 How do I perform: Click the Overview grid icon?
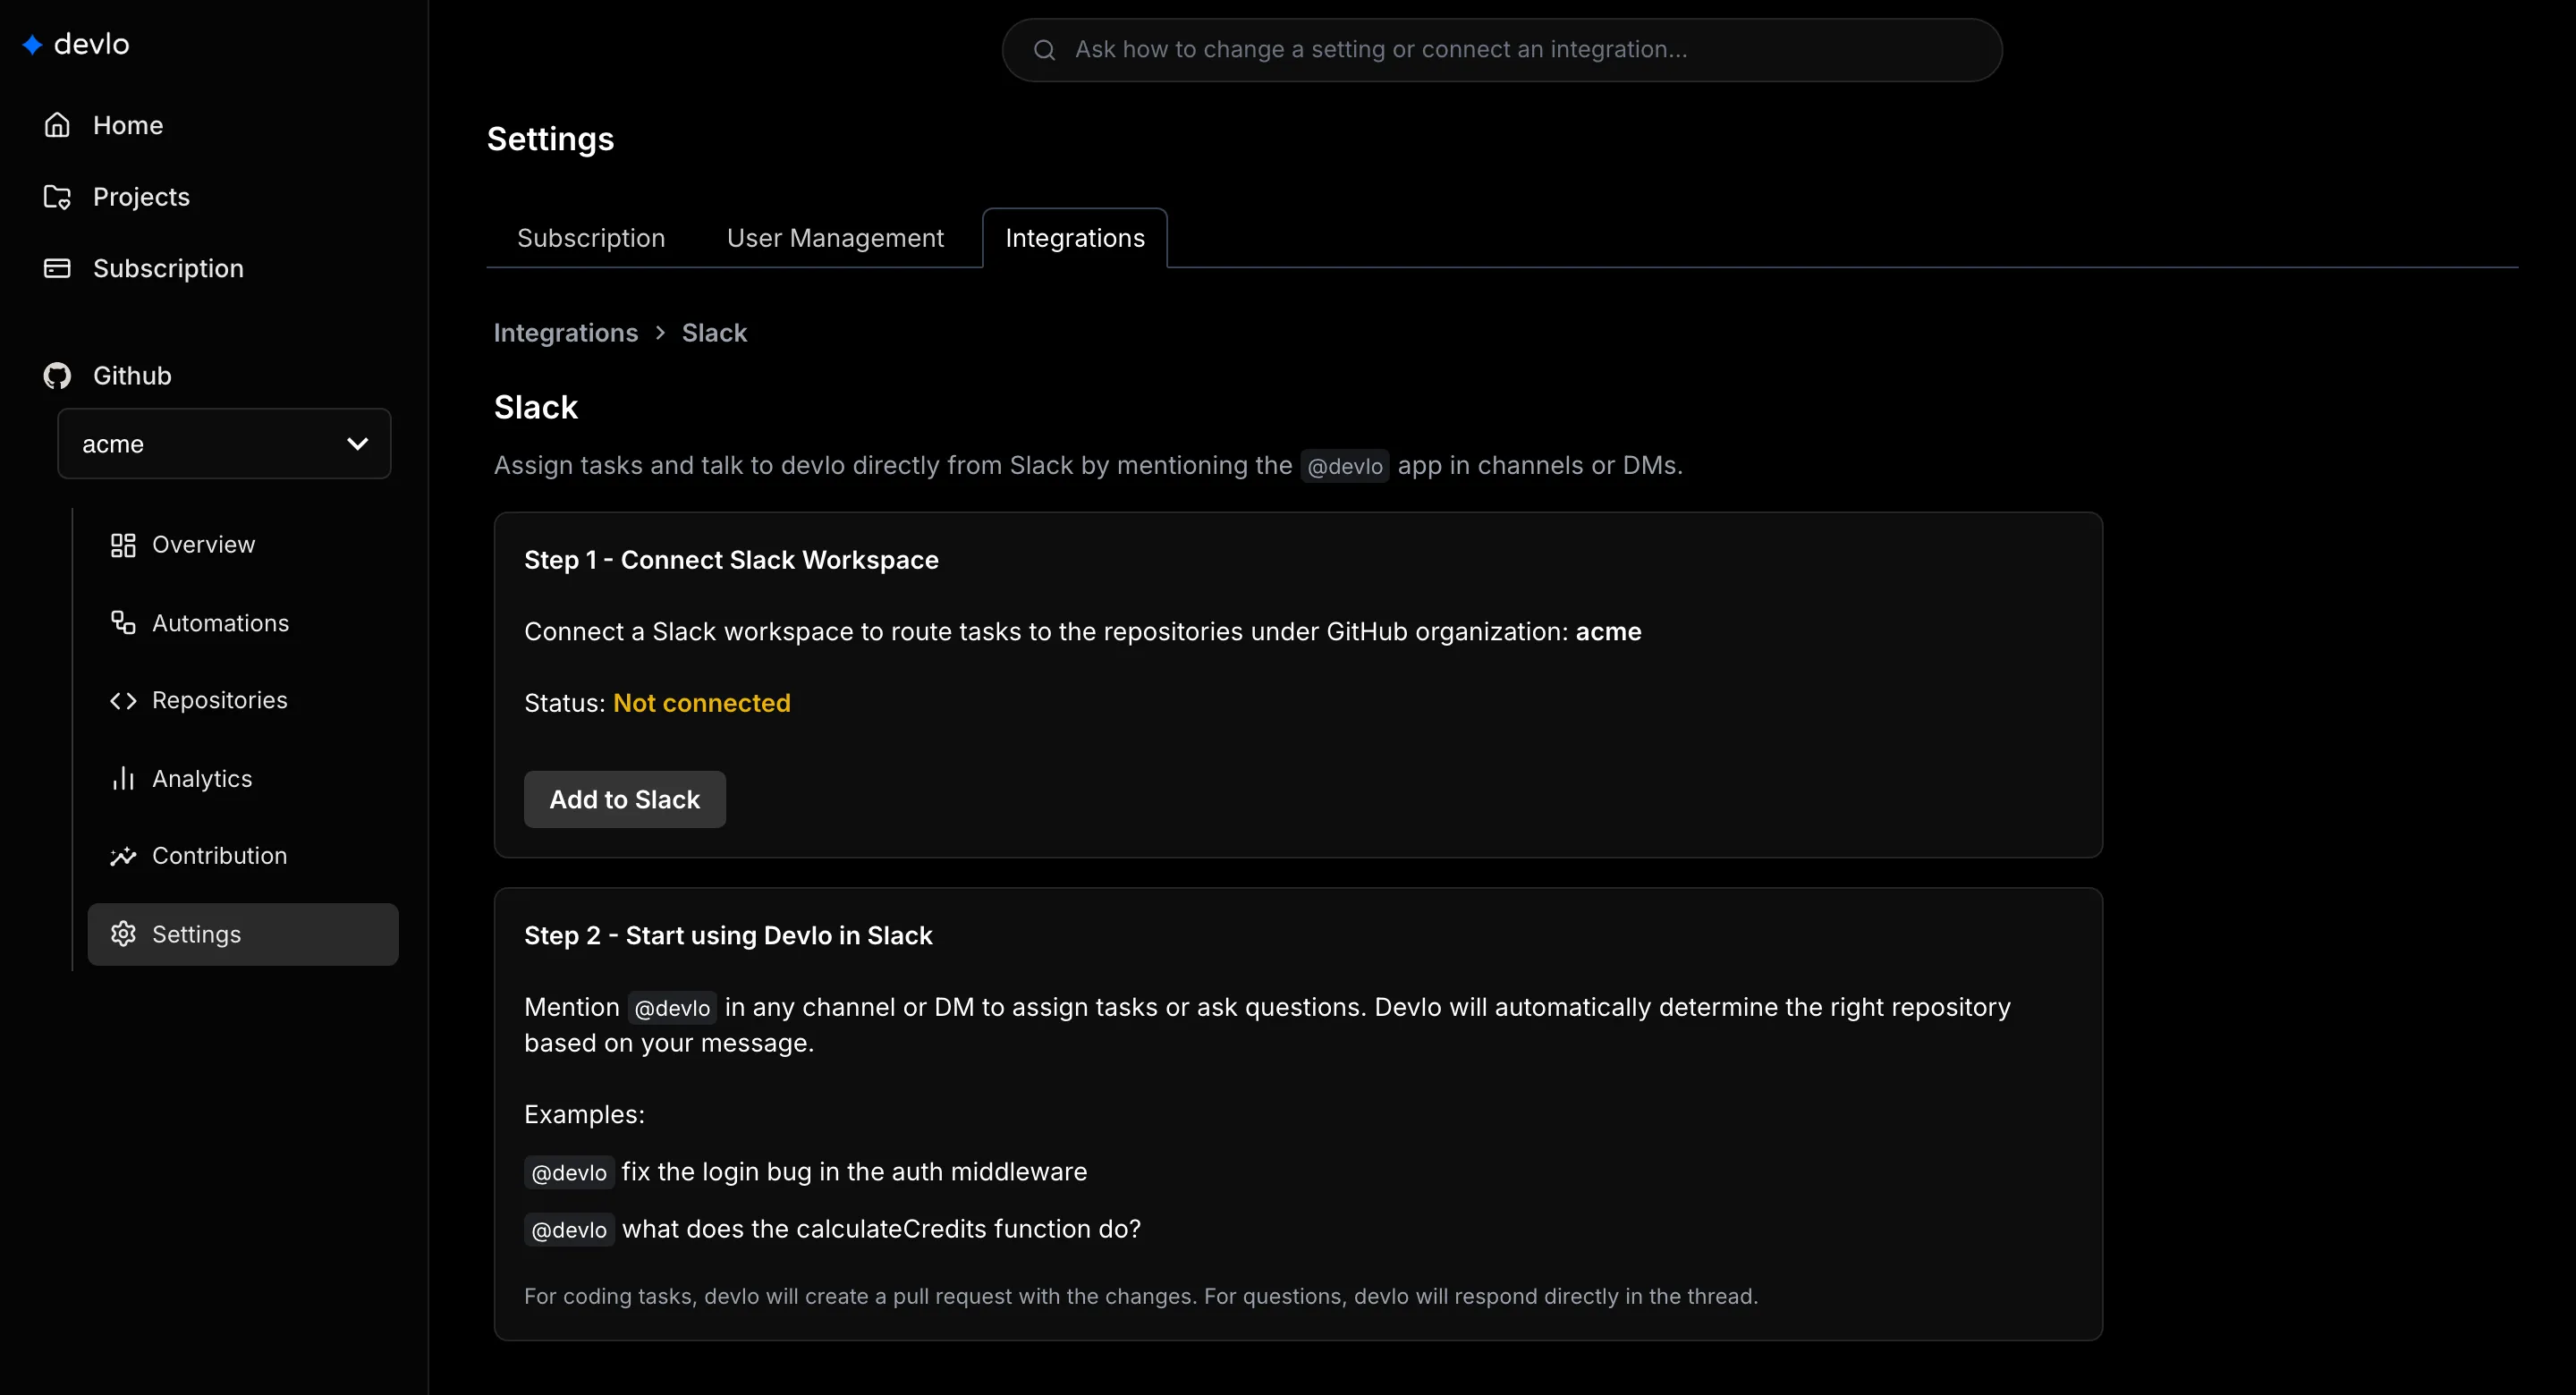(123, 545)
